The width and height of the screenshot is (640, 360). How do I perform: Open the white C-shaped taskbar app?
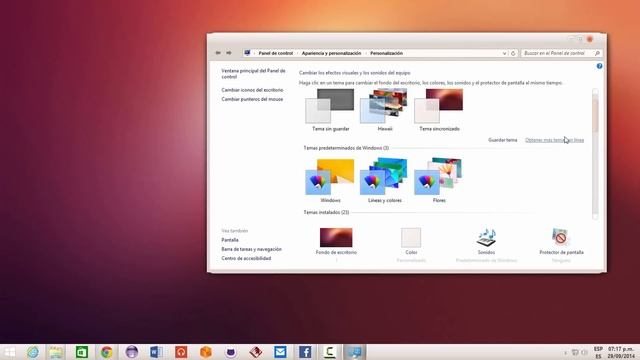click(329, 352)
